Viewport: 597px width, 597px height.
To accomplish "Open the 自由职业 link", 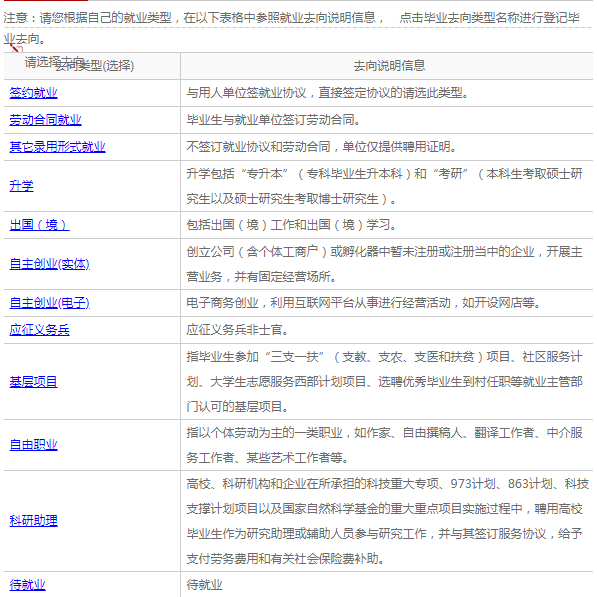I will 34,445.
